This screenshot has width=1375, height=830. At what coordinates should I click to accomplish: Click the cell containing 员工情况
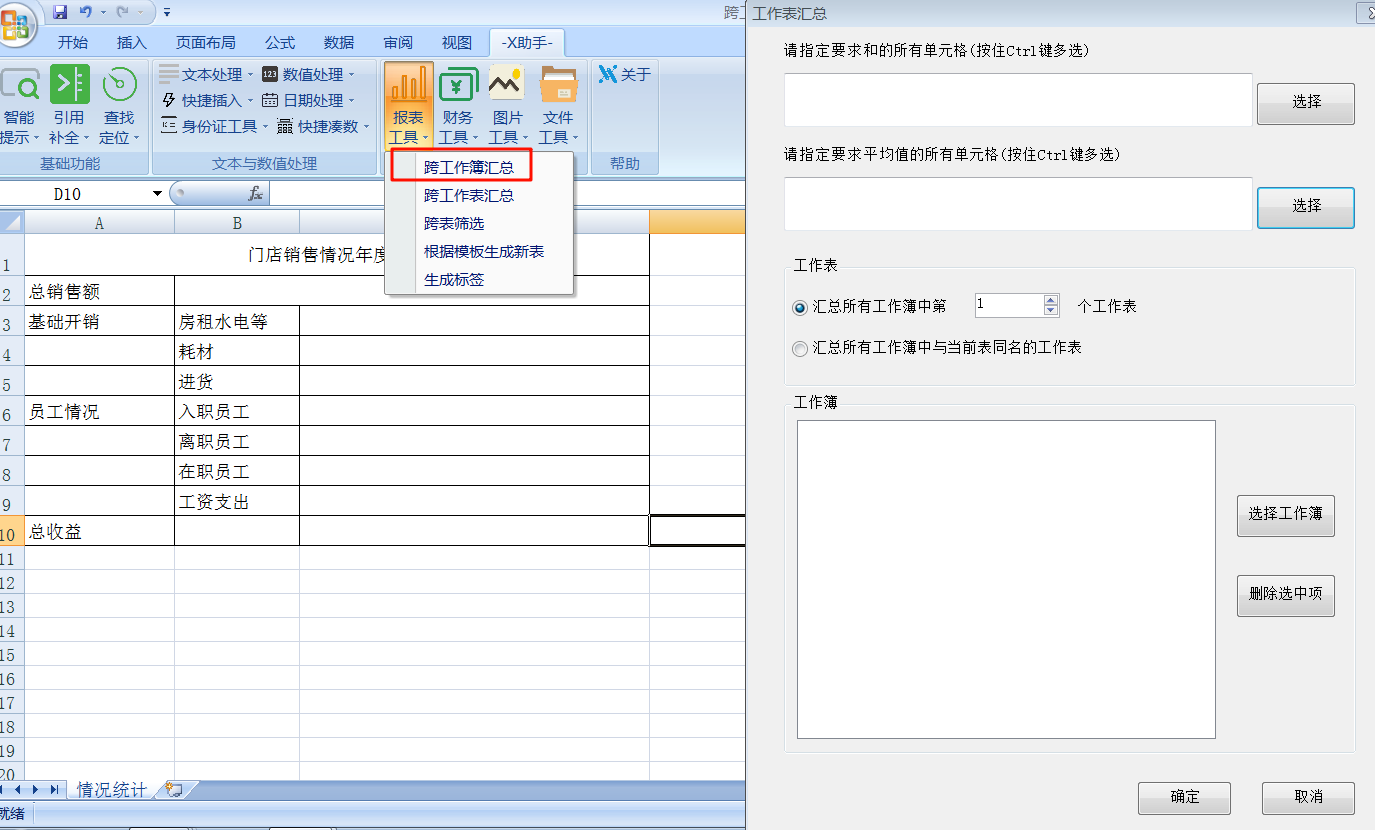click(99, 412)
